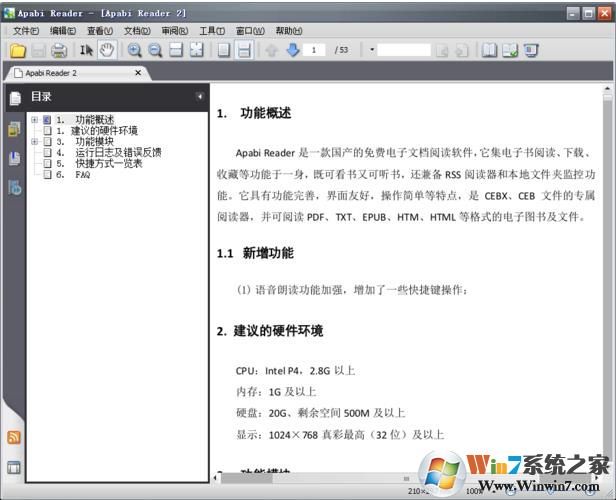
Task: Open the 文档 menu
Action: pos(137,31)
